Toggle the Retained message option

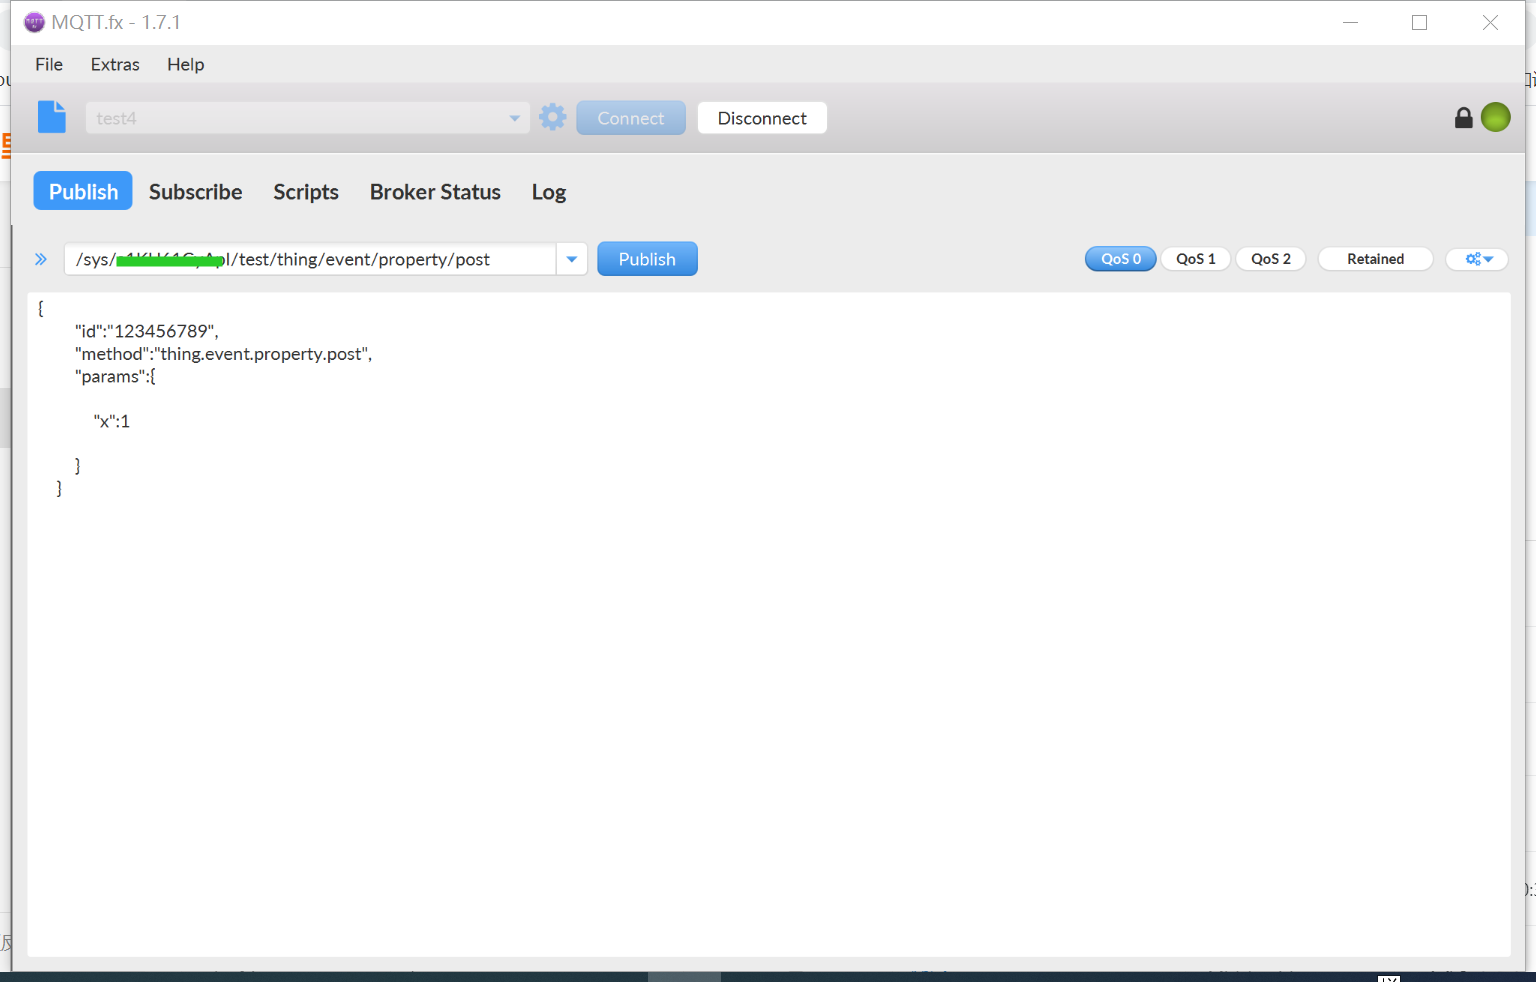[1375, 259]
